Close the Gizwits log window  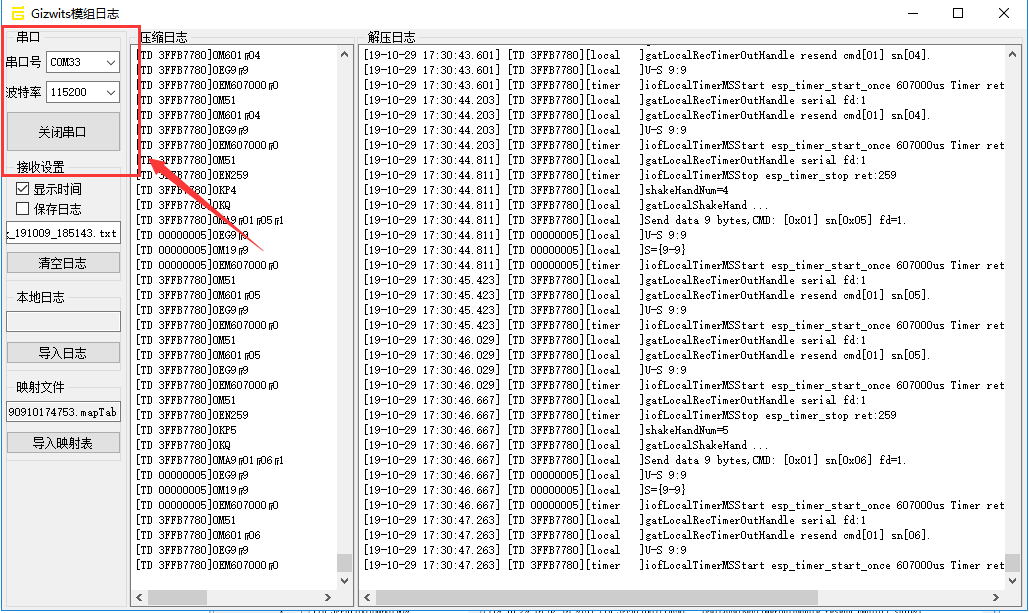click(x=1003, y=13)
